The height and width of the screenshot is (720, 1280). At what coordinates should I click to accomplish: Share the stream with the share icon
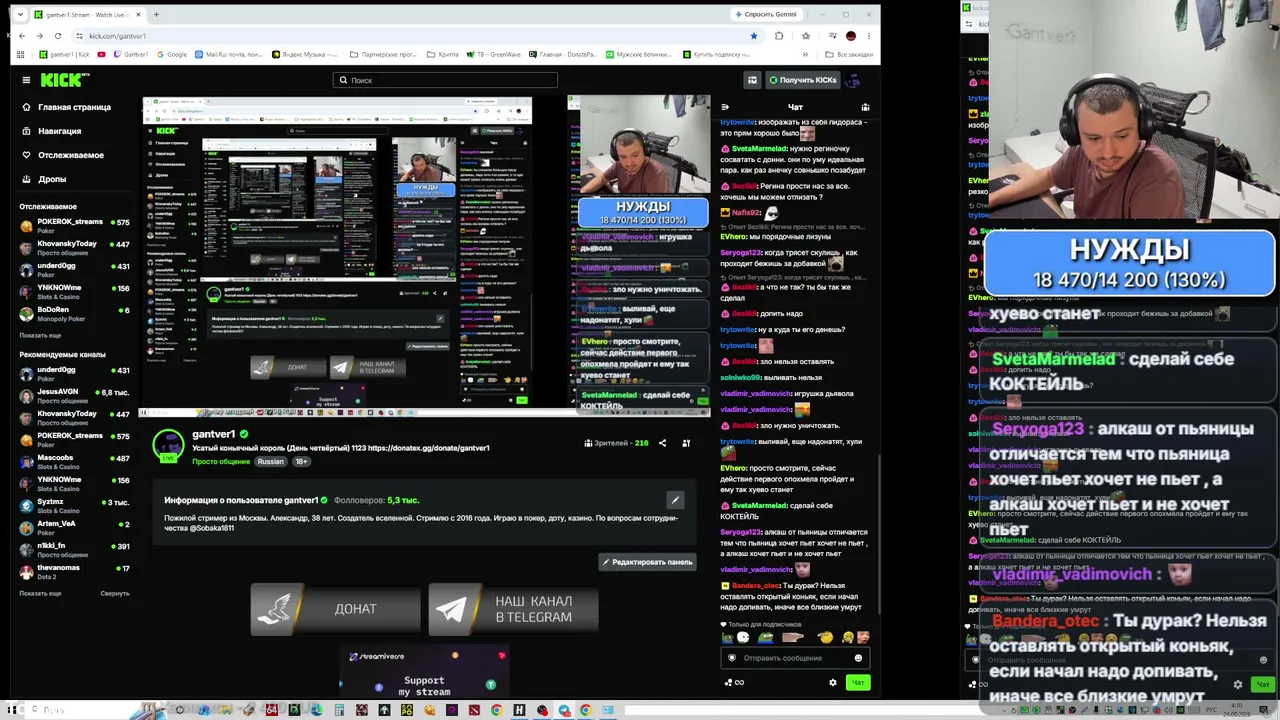[x=662, y=443]
